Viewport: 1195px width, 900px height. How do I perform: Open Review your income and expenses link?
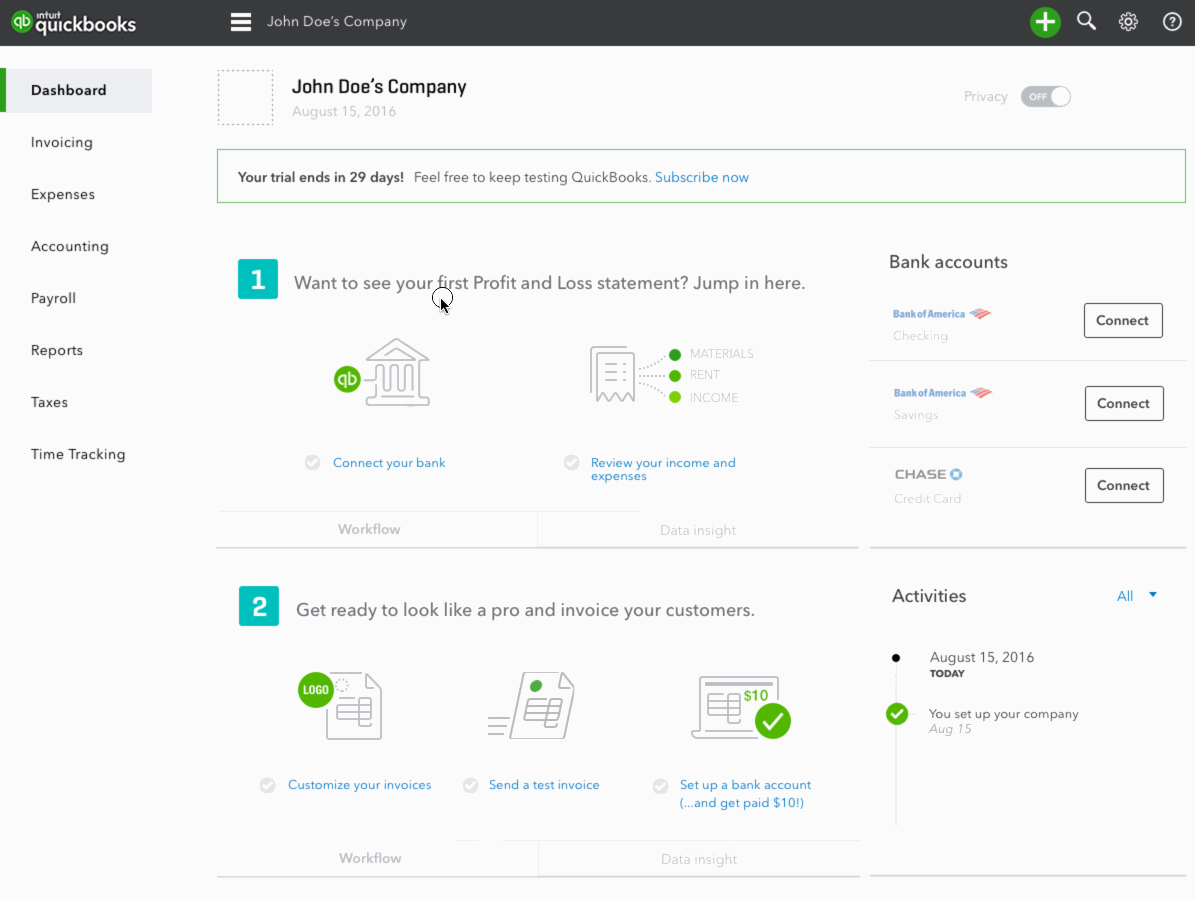click(663, 469)
